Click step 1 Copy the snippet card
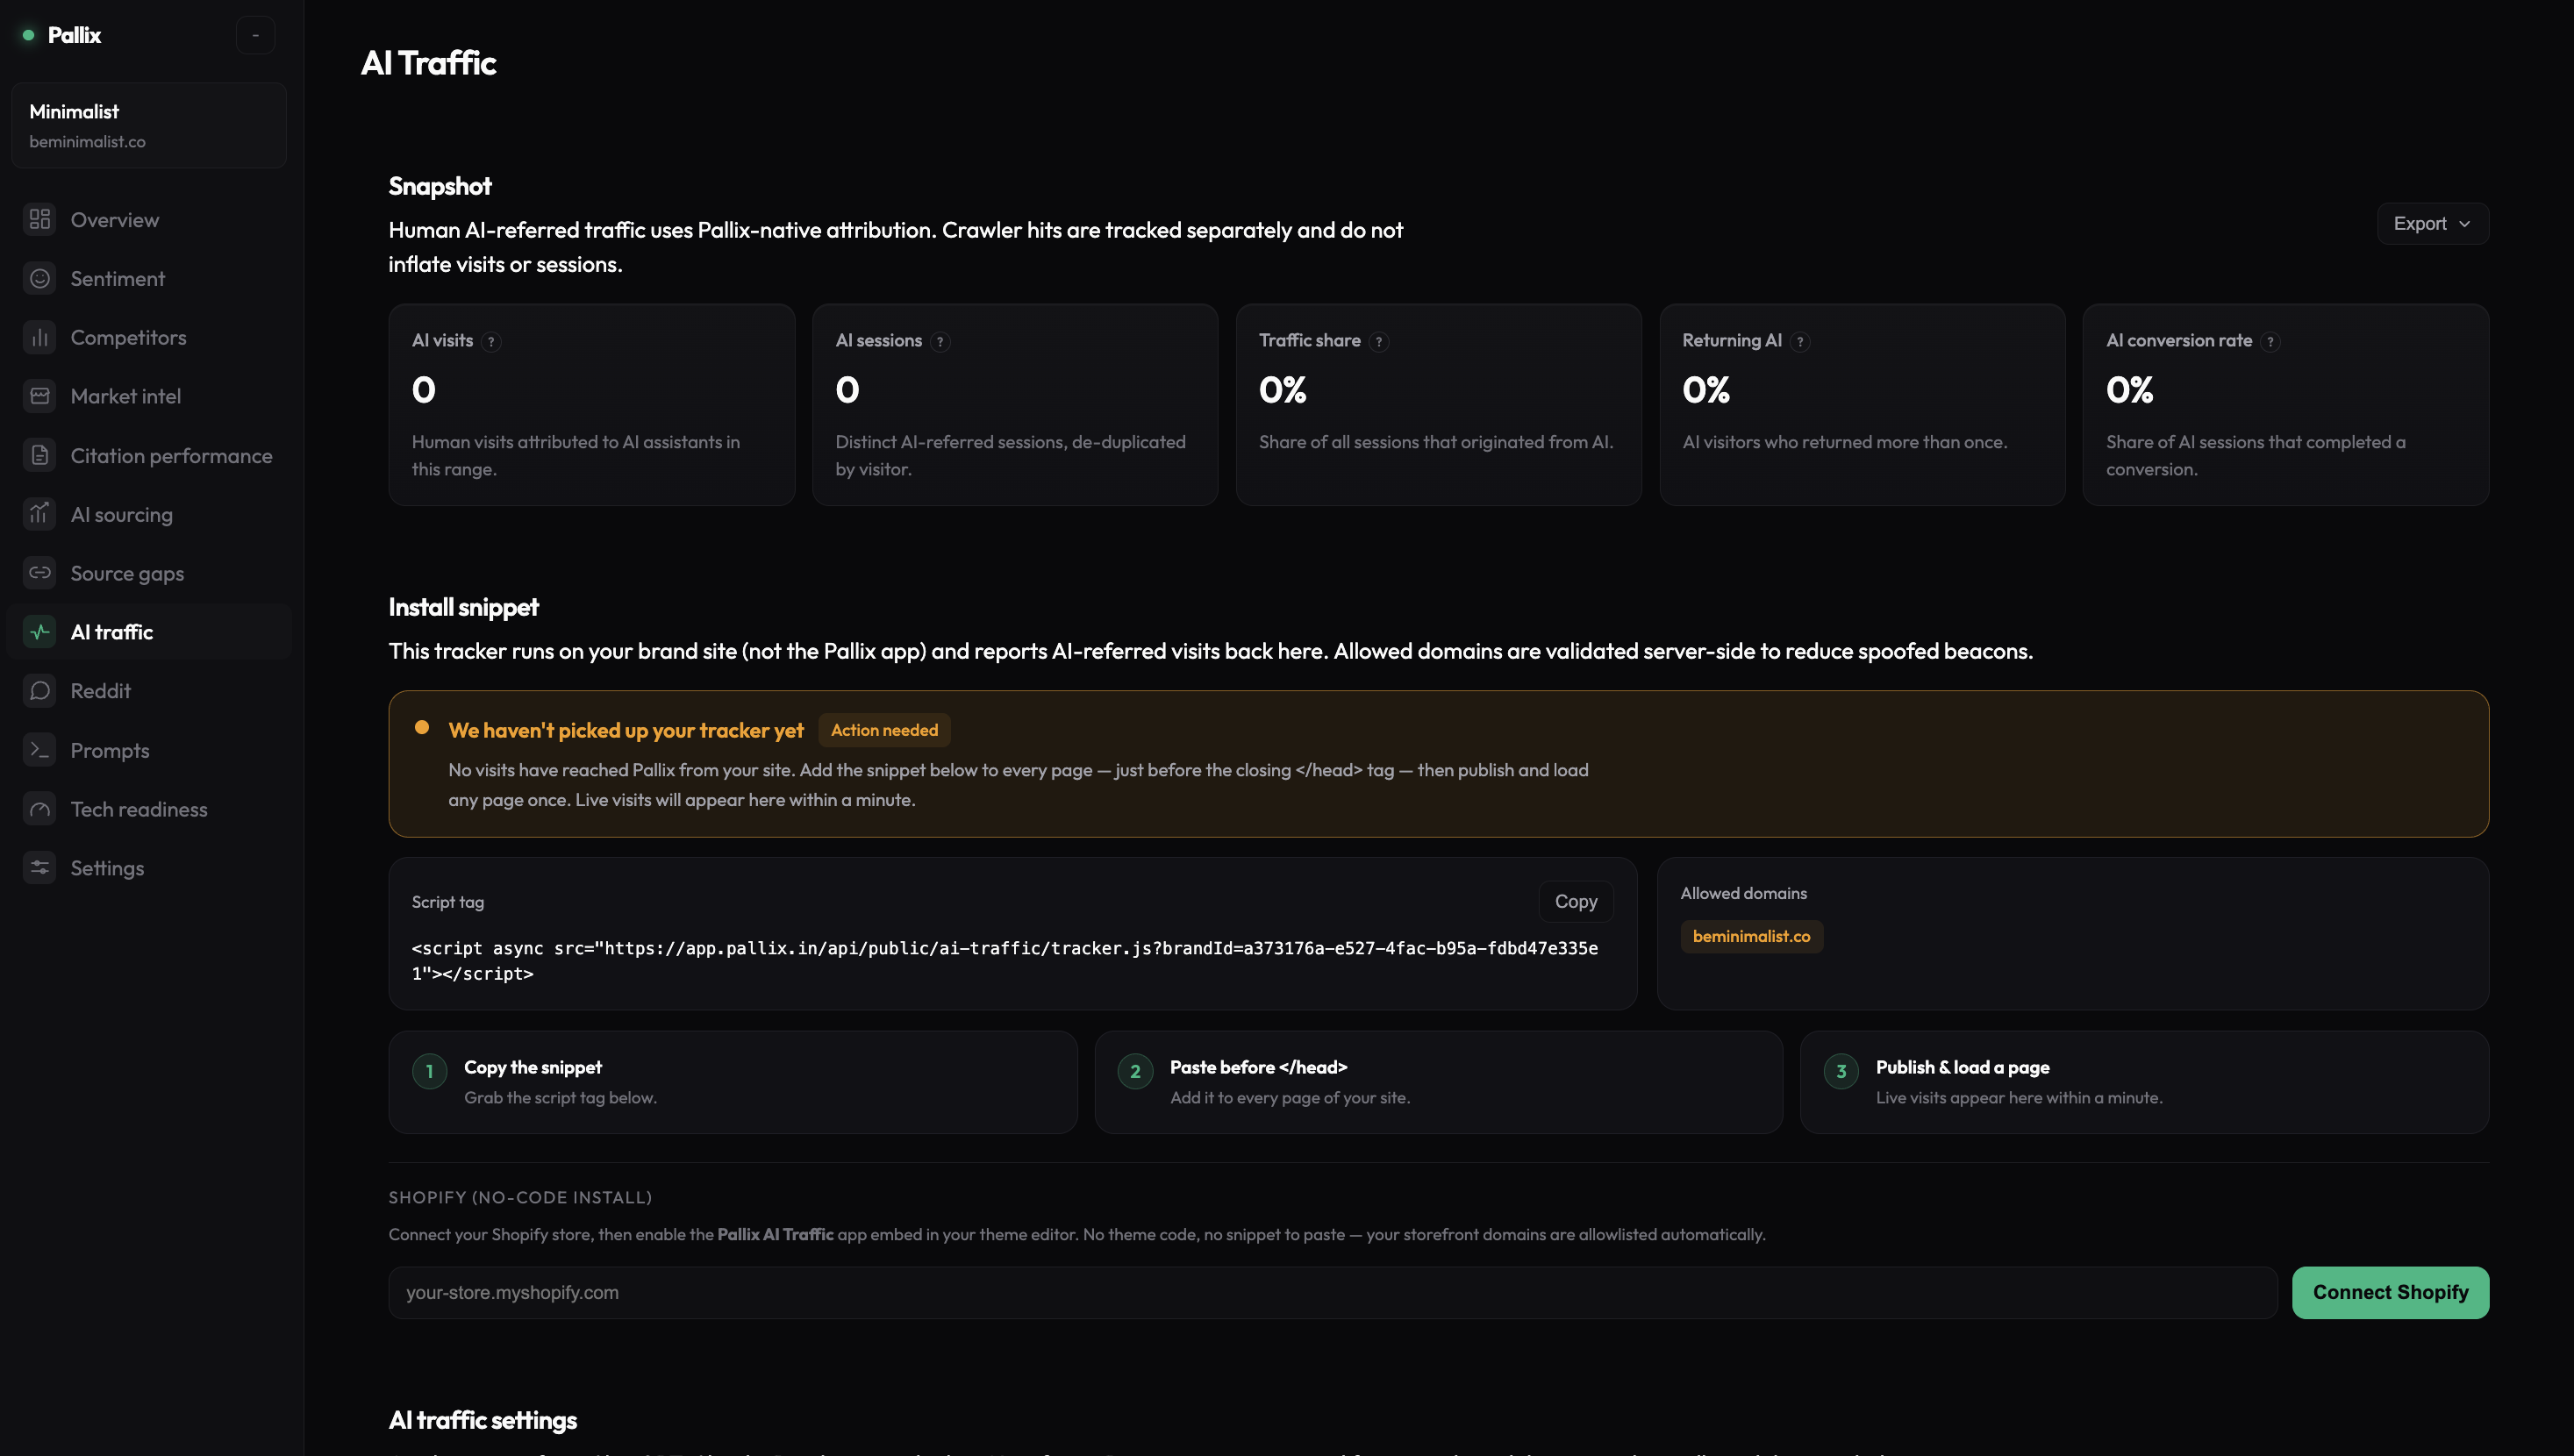The width and height of the screenshot is (2574, 1456). pos(732,1081)
